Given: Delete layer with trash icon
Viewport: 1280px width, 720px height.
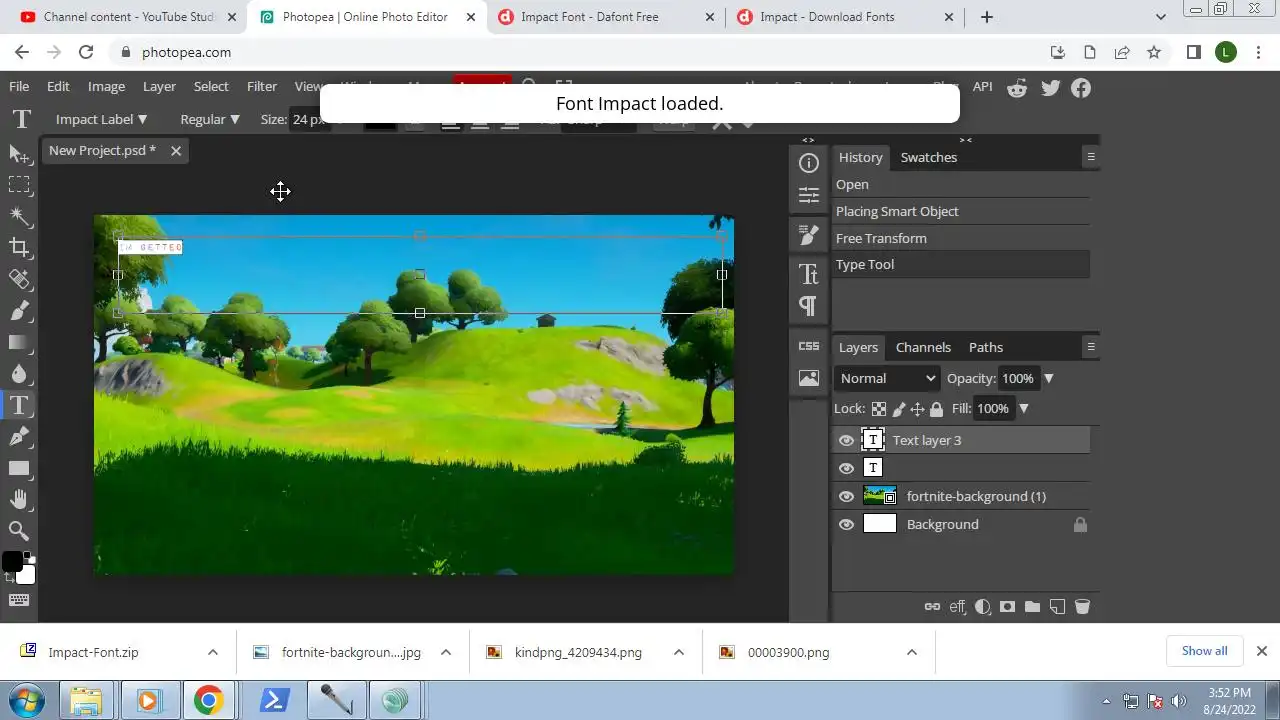Looking at the screenshot, I should point(1082,606).
